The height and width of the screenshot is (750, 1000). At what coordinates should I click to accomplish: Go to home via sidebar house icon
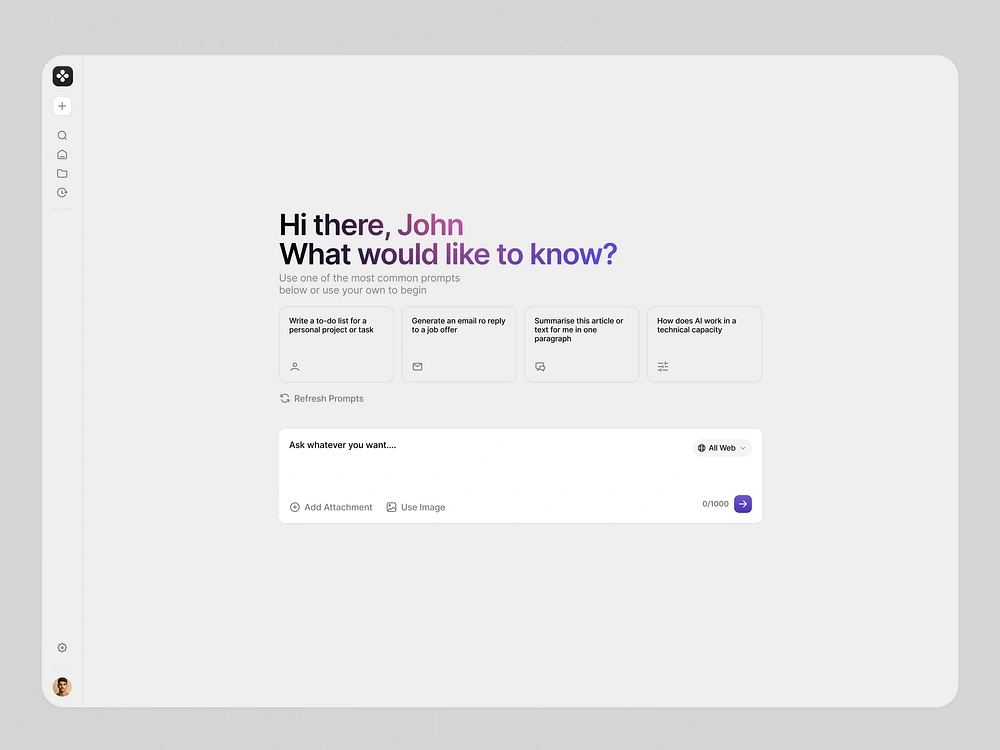point(62,154)
